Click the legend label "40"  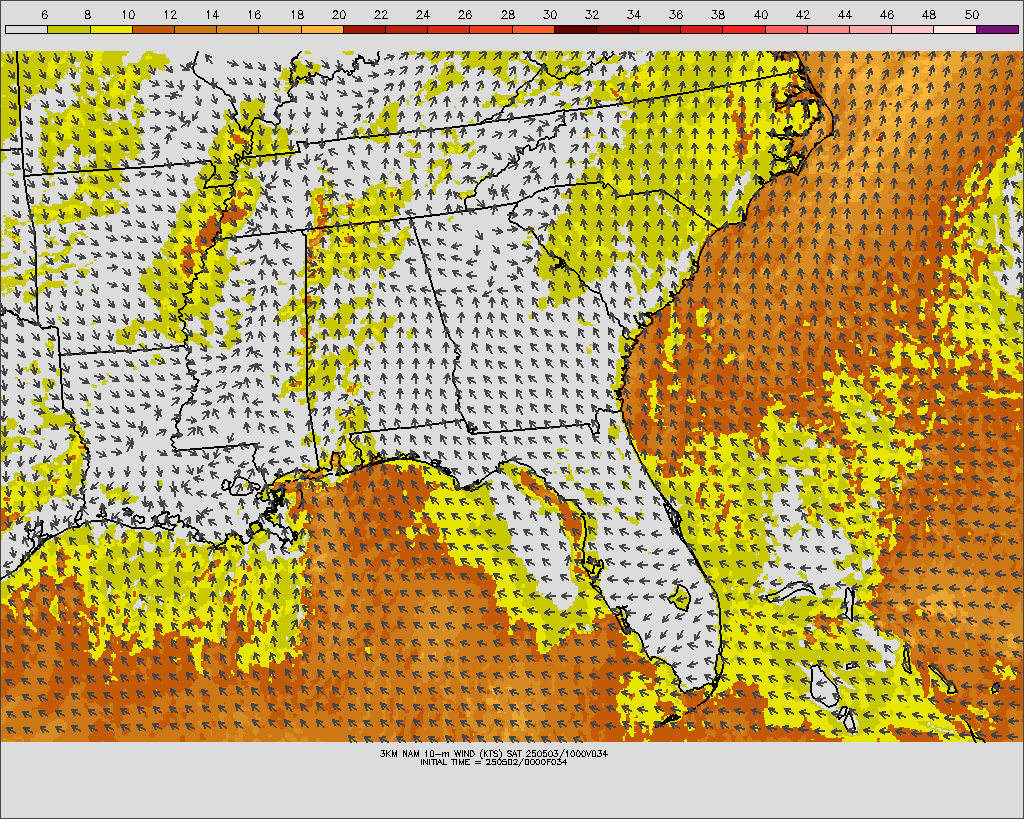[761, 14]
